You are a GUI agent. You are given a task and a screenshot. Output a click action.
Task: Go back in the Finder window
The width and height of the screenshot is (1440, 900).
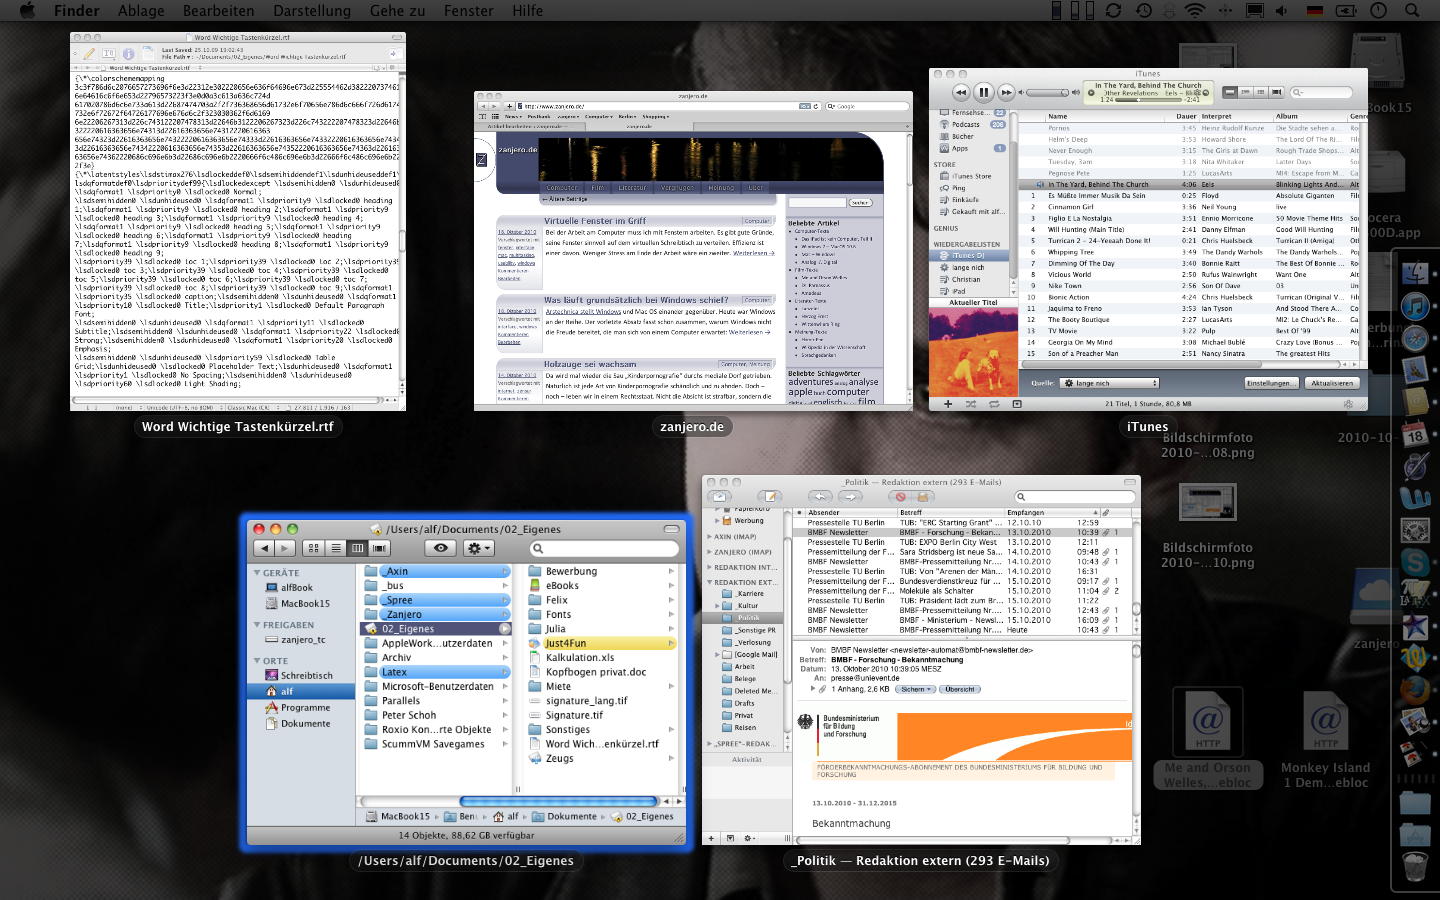(264, 548)
